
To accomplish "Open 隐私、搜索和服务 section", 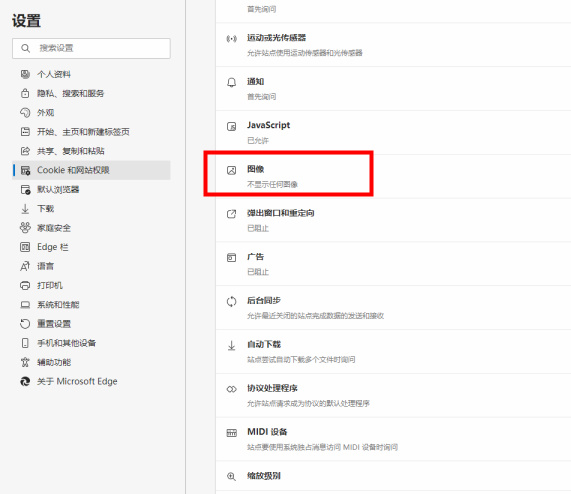I will coord(91,94).
